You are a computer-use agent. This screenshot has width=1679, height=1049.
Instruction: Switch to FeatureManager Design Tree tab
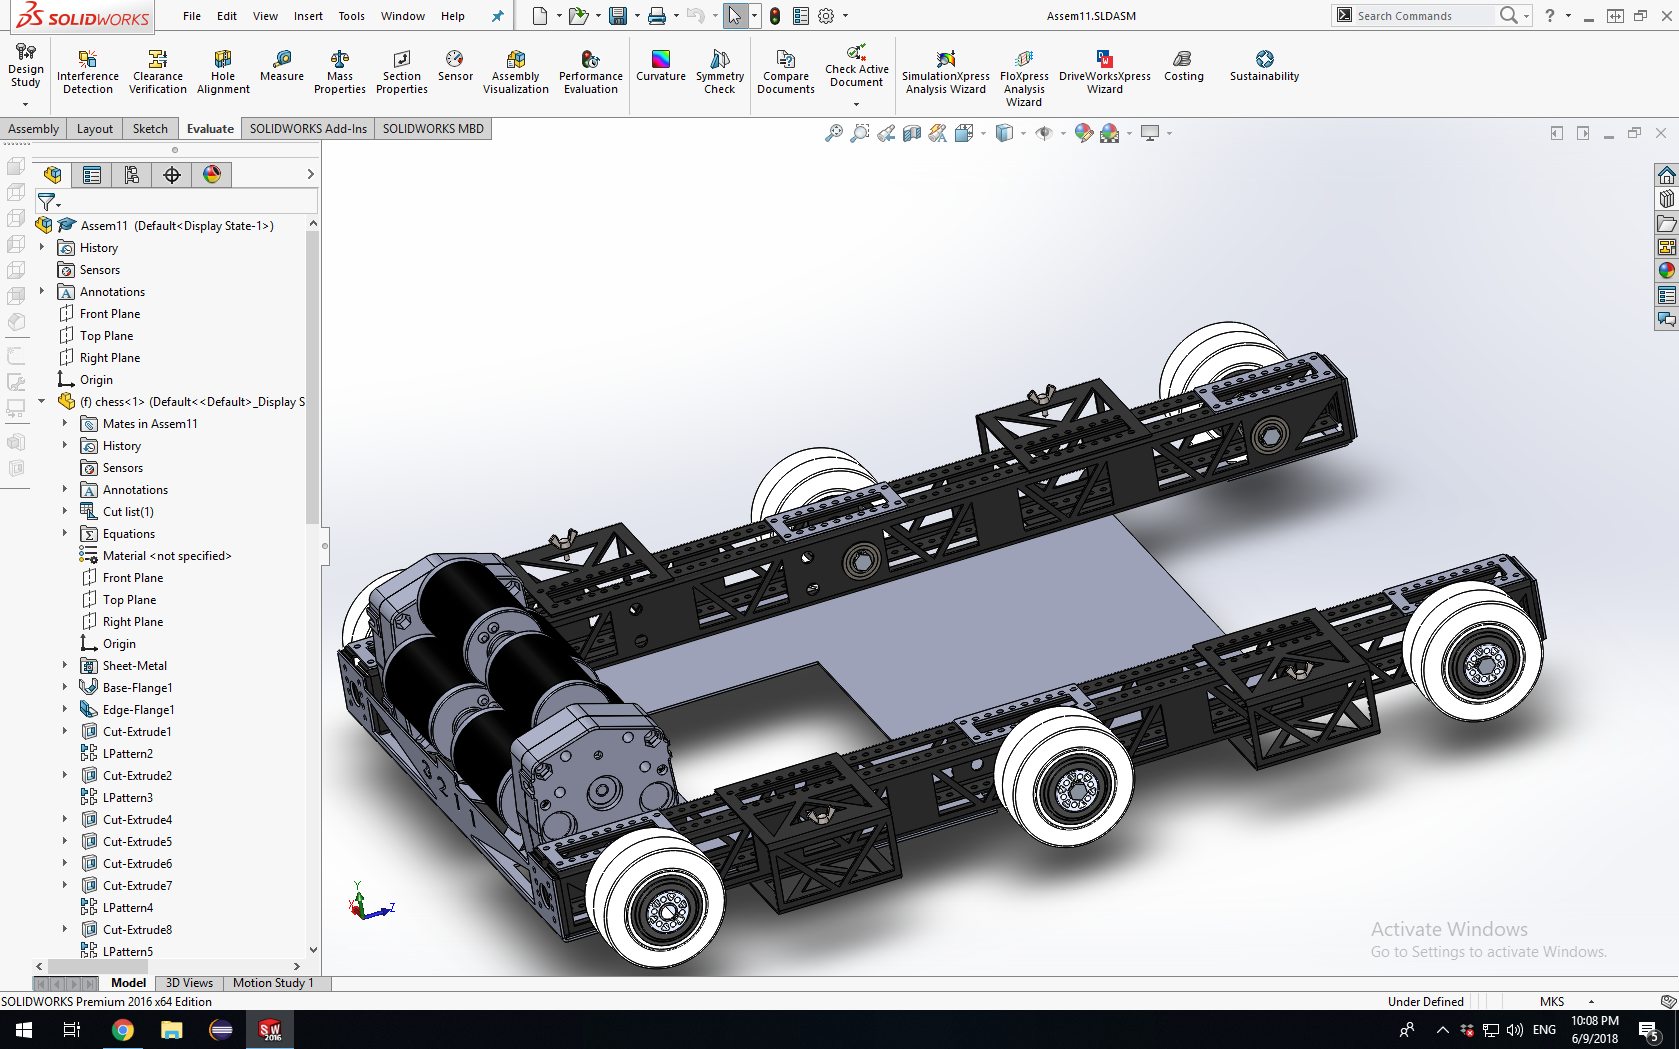click(53, 175)
